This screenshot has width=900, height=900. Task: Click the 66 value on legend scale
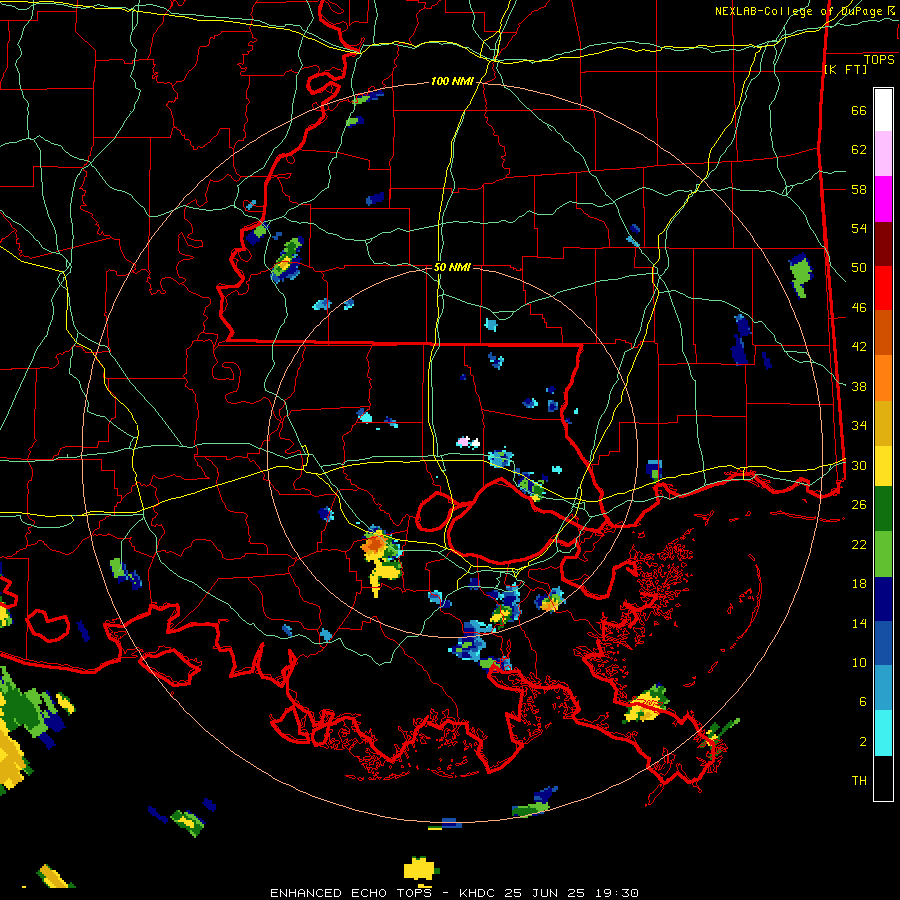click(x=859, y=111)
